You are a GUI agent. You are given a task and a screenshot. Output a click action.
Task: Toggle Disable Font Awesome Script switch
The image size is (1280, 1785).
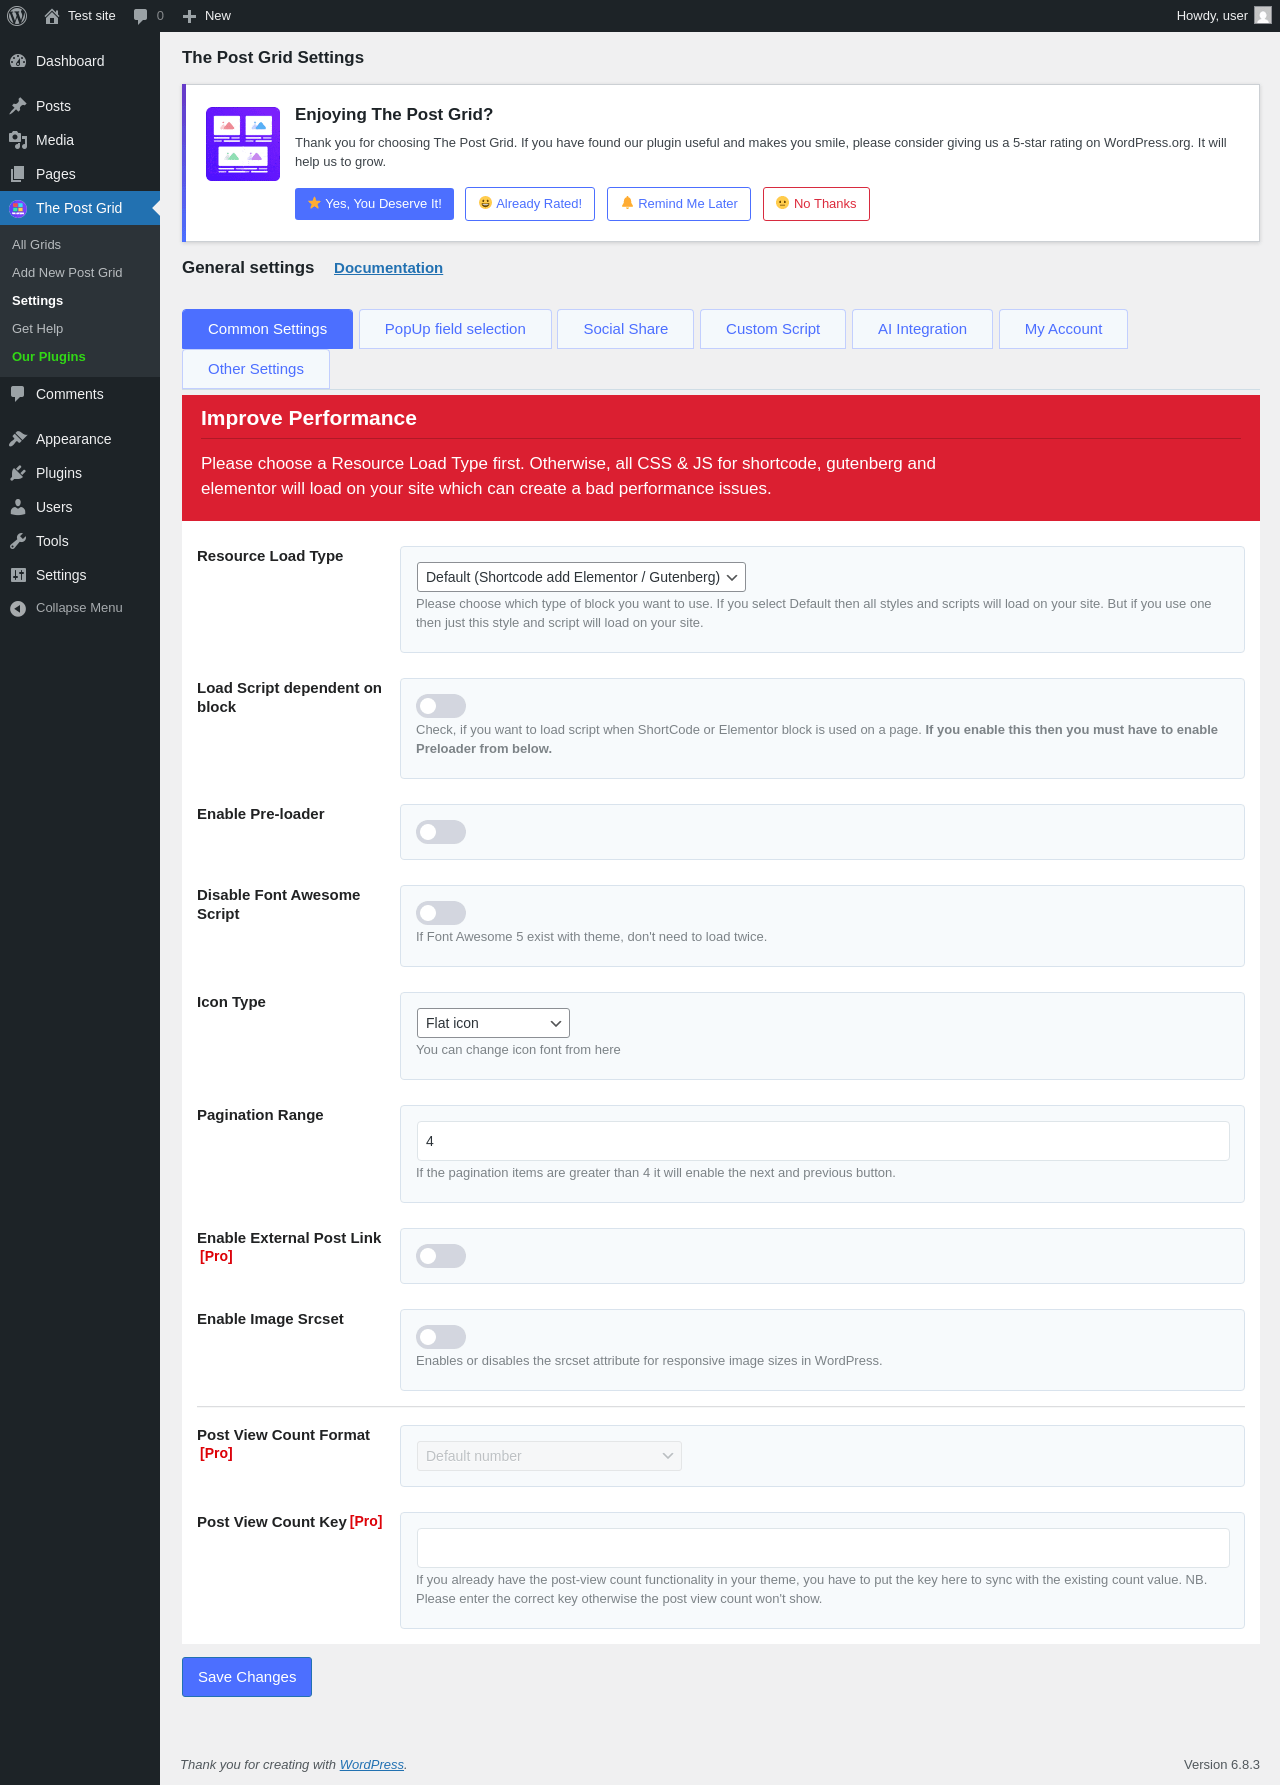(441, 913)
